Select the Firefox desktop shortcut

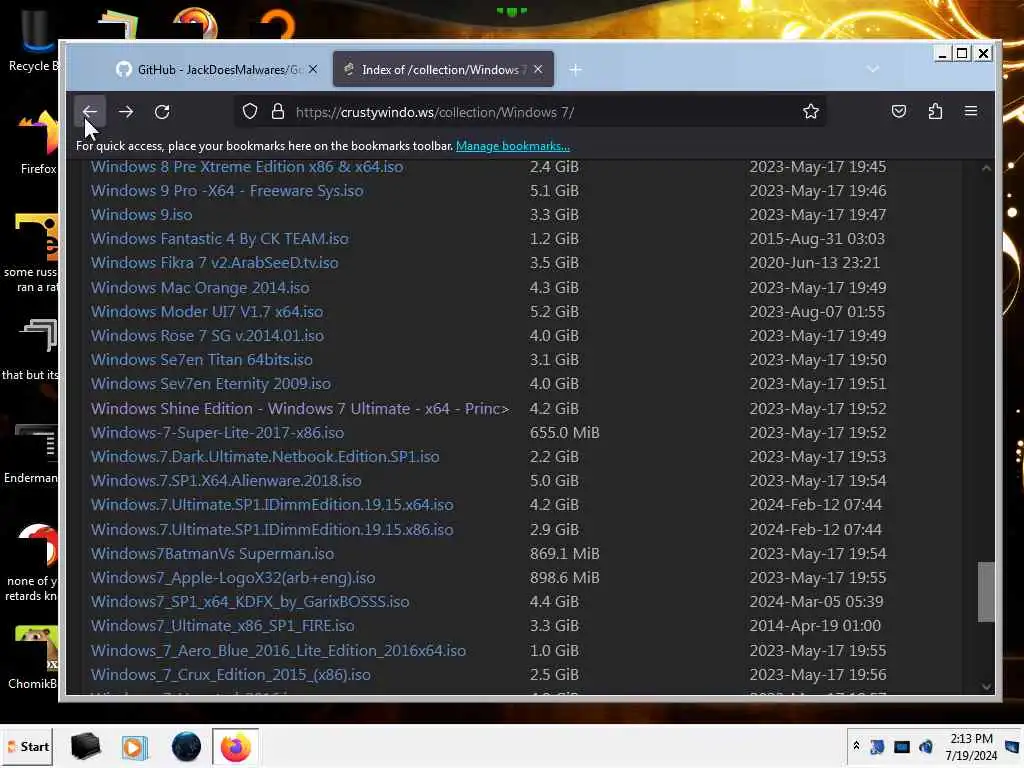tap(38, 142)
